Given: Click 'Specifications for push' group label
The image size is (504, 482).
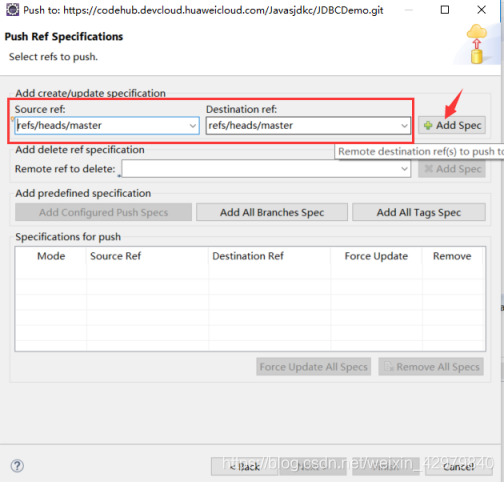Looking at the screenshot, I should coord(68,237).
